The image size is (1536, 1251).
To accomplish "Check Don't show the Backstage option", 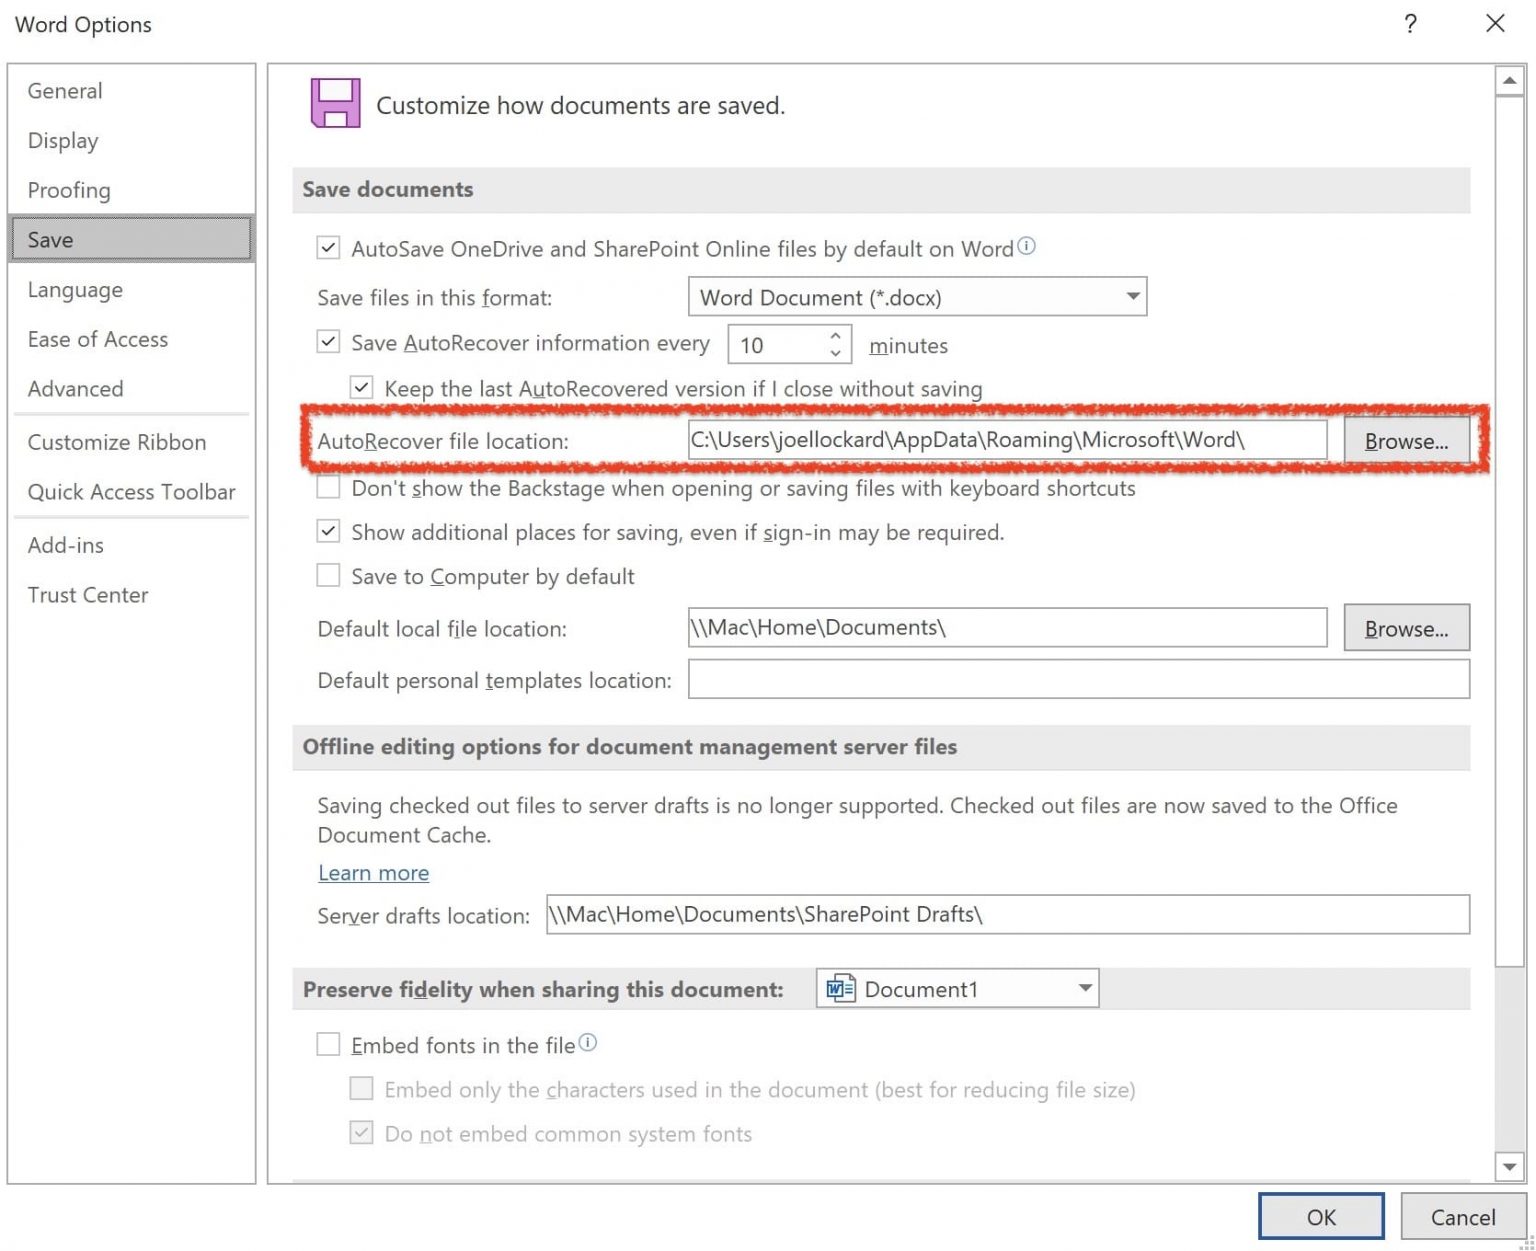I will [x=328, y=487].
